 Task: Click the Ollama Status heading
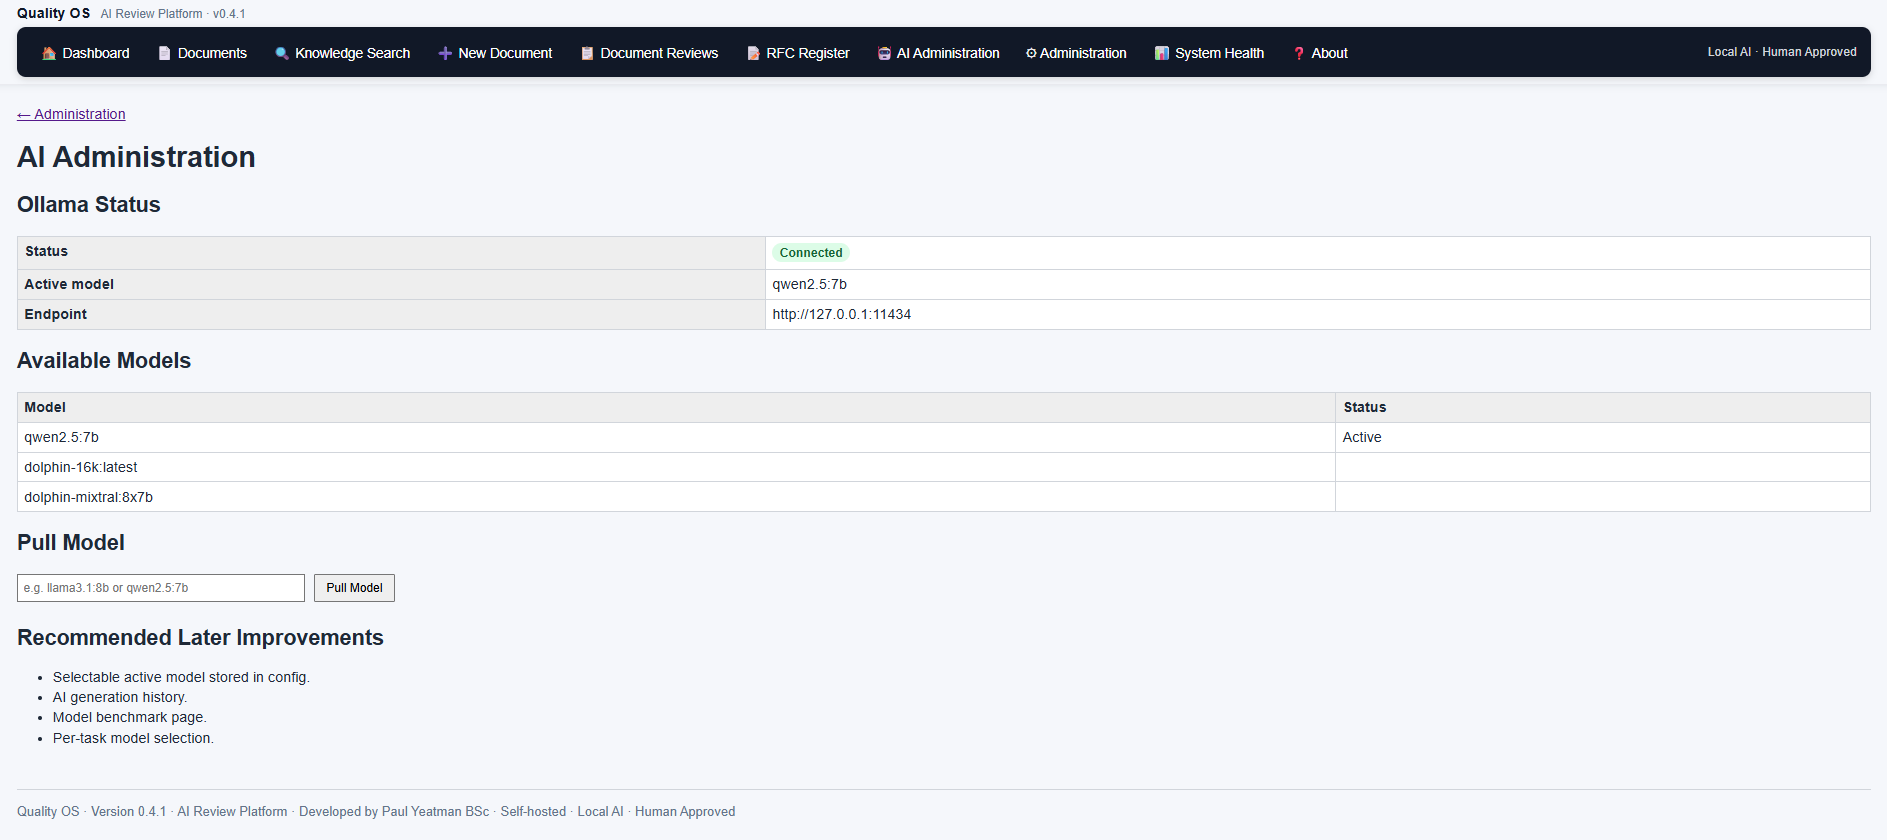click(88, 204)
